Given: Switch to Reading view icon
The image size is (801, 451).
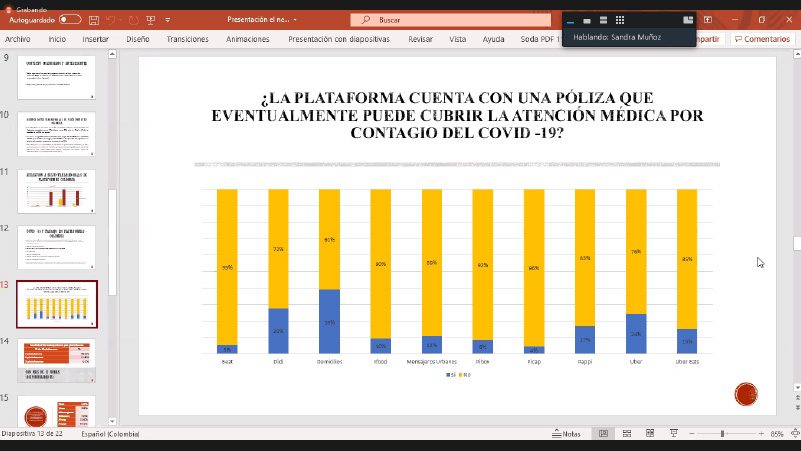Looking at the screenshot, I should (x=650, y=434).
